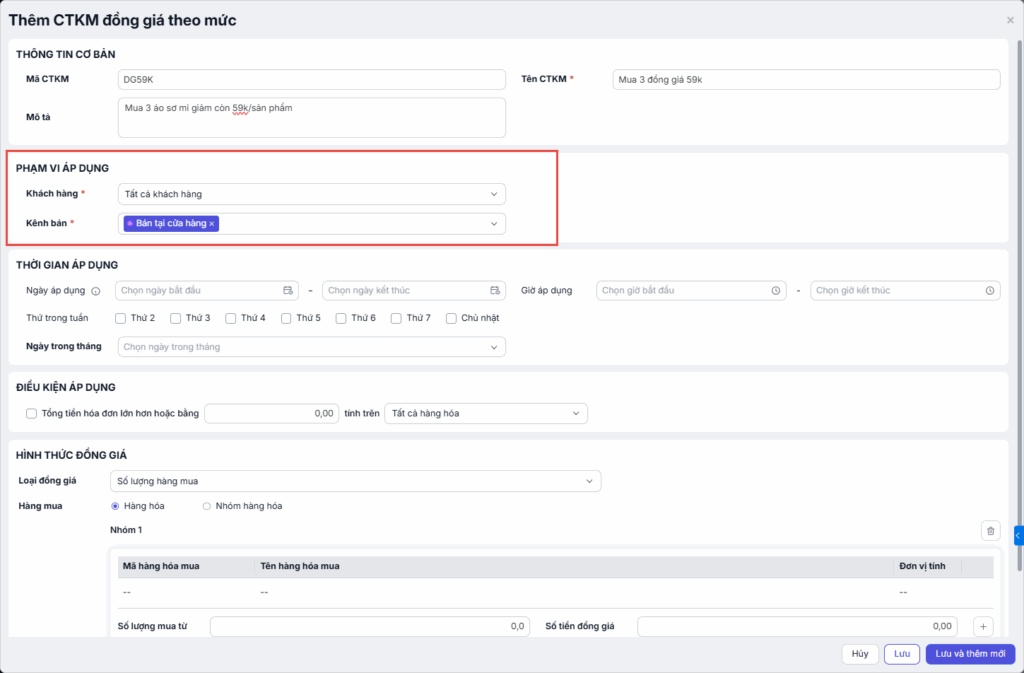Click calendar icon in start date field
The height and width of the screenshot is (673, 1024).
pyautogui.click(x=288, y=290)
